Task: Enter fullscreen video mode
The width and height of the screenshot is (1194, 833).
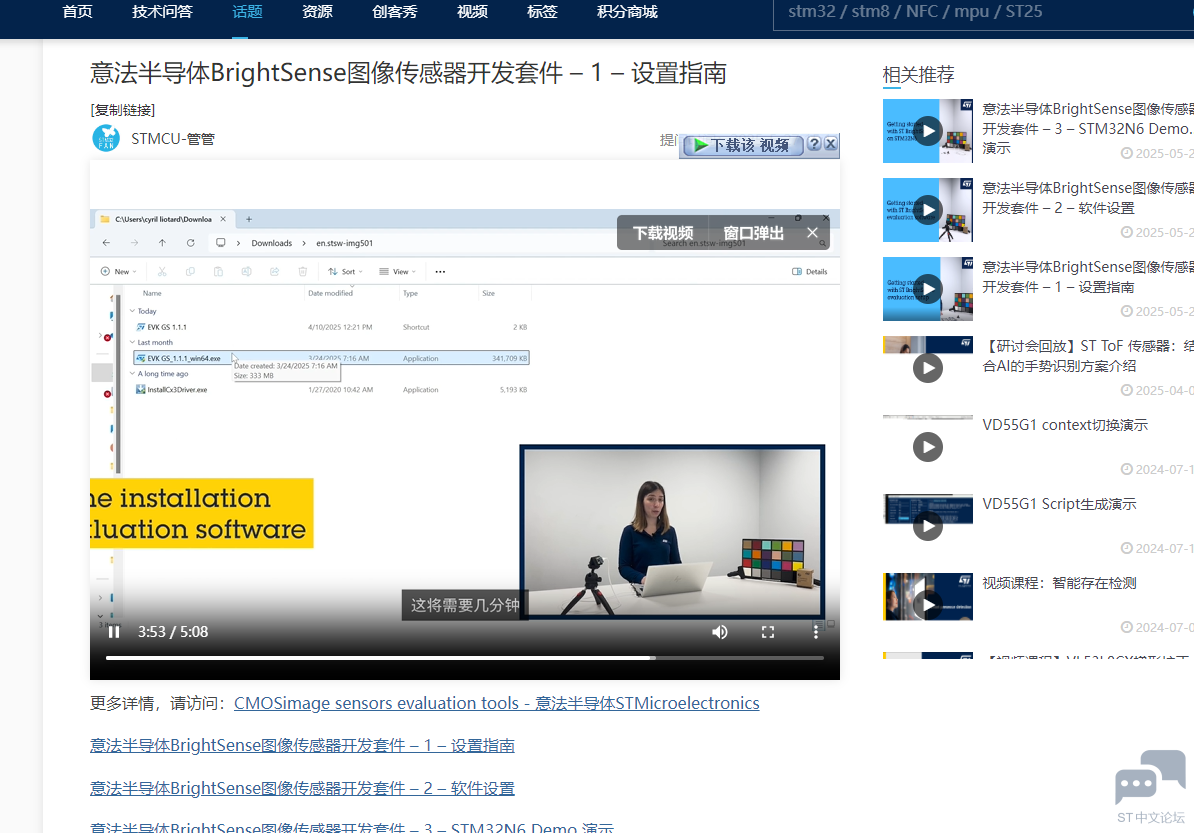Action: click(x=768, y=632)
